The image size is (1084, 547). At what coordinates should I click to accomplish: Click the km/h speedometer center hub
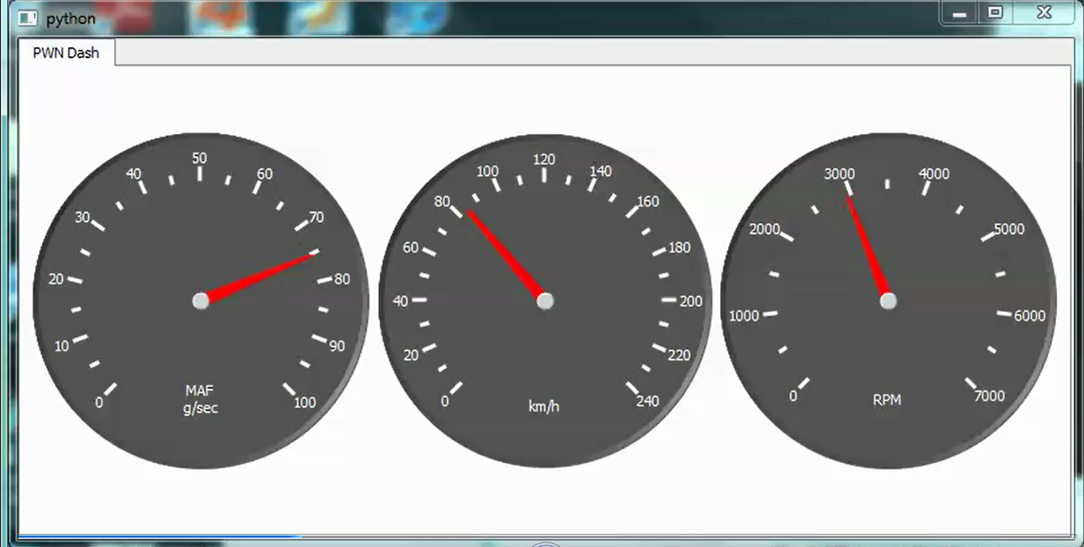(x=545, y=301)
